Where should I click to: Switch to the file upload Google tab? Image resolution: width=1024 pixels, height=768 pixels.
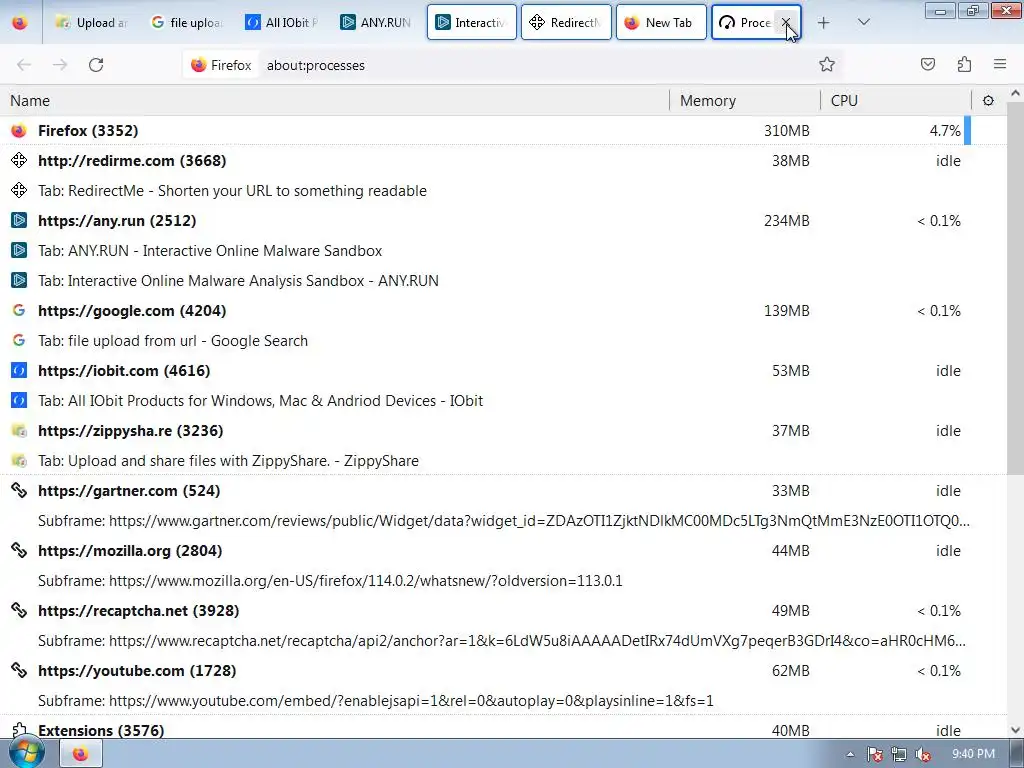click(x=186, y=22)
